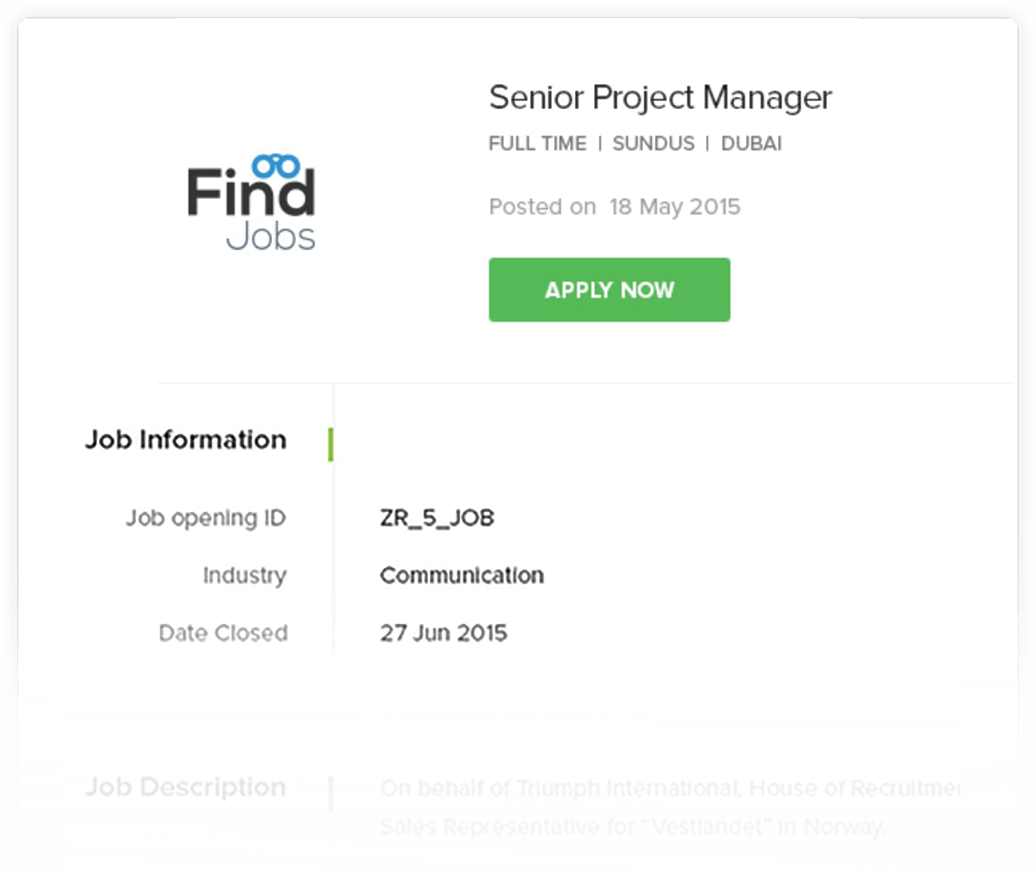This screenshot has width=1036, height=872.
Task: Click the posted date 18 May 2015
Action: click(x=675, y=208)
